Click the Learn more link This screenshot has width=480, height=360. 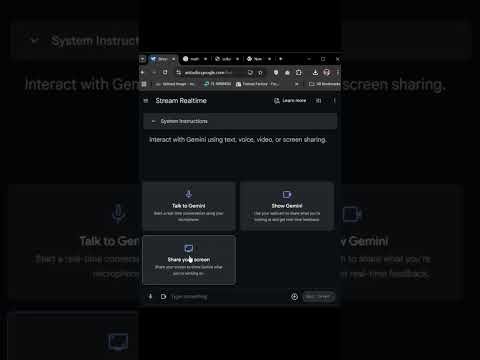290,100
